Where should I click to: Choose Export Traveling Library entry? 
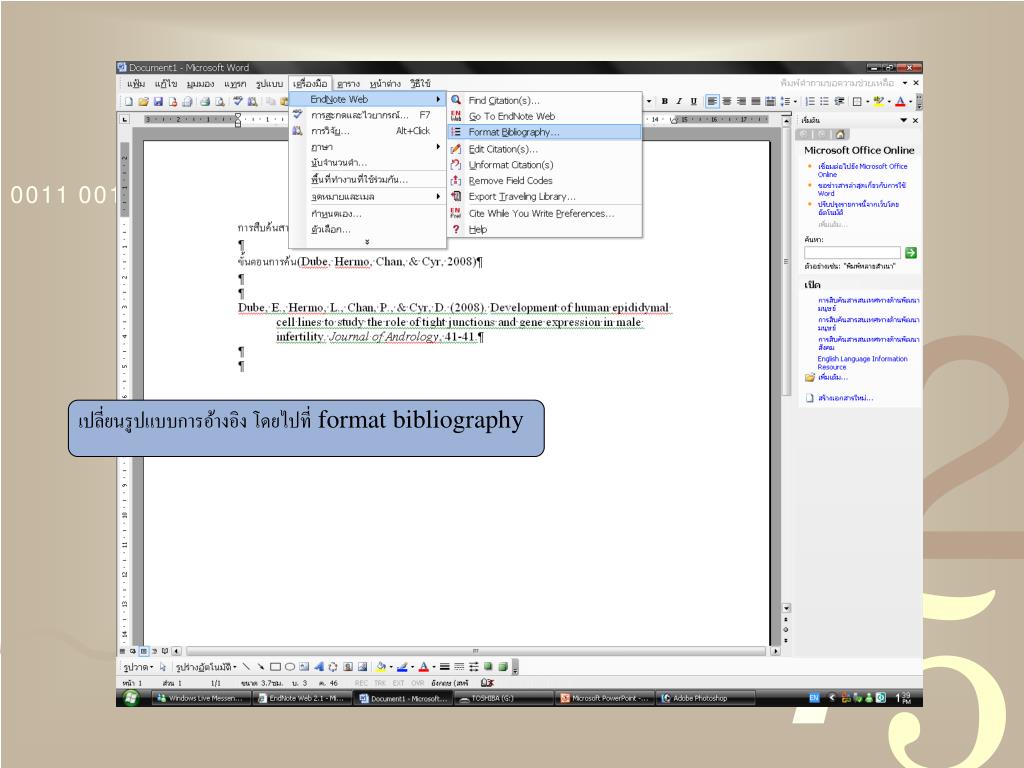coord(545,197)
